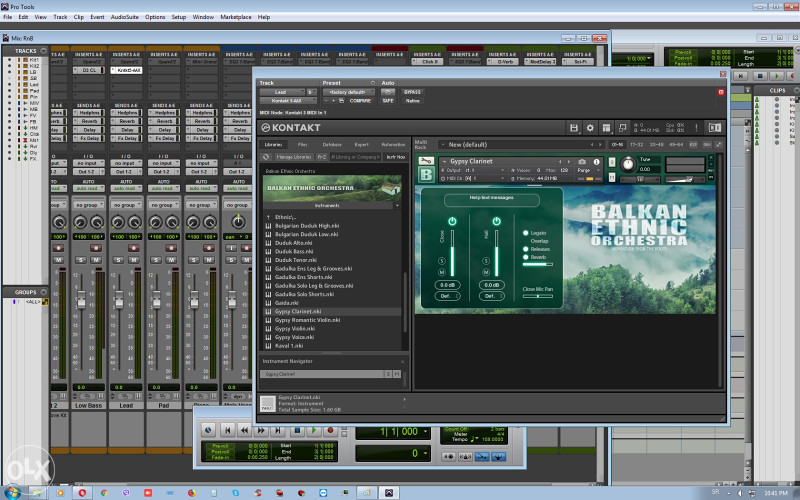
Task: Open the New (default) multi rack dropdown
Action: coord(522,145)
